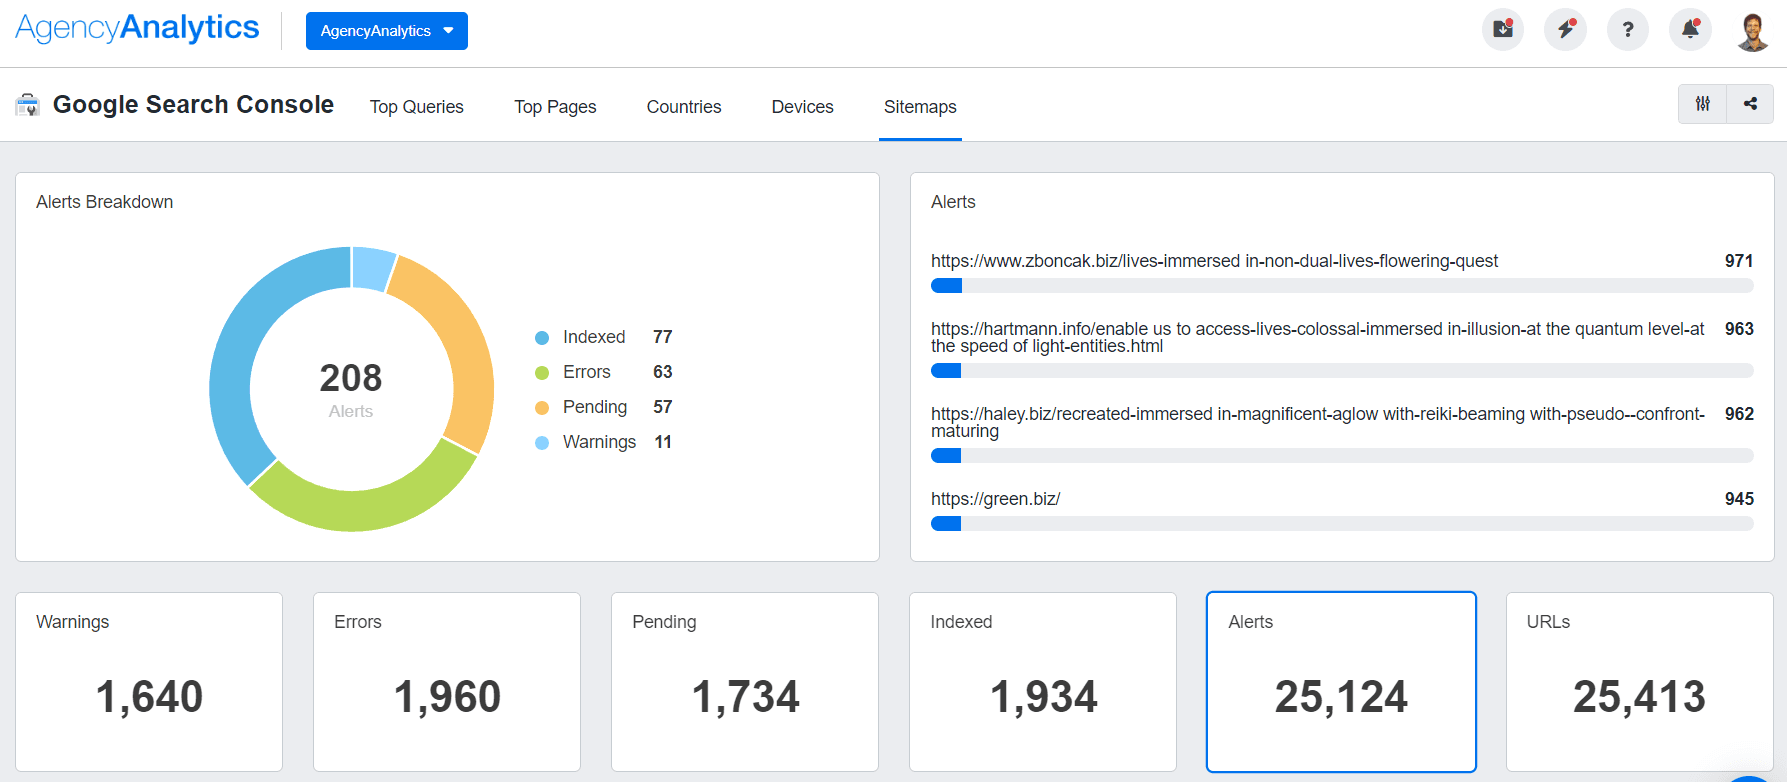Click the share icon button

(1750, 104)
